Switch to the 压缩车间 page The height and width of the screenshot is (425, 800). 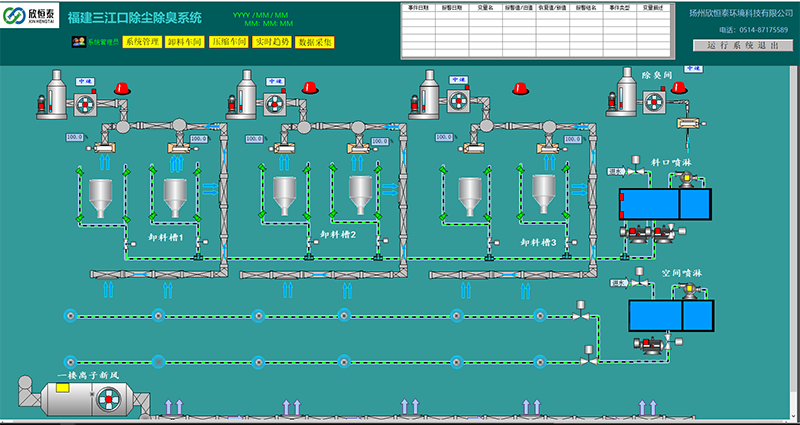tap(229, 42)
